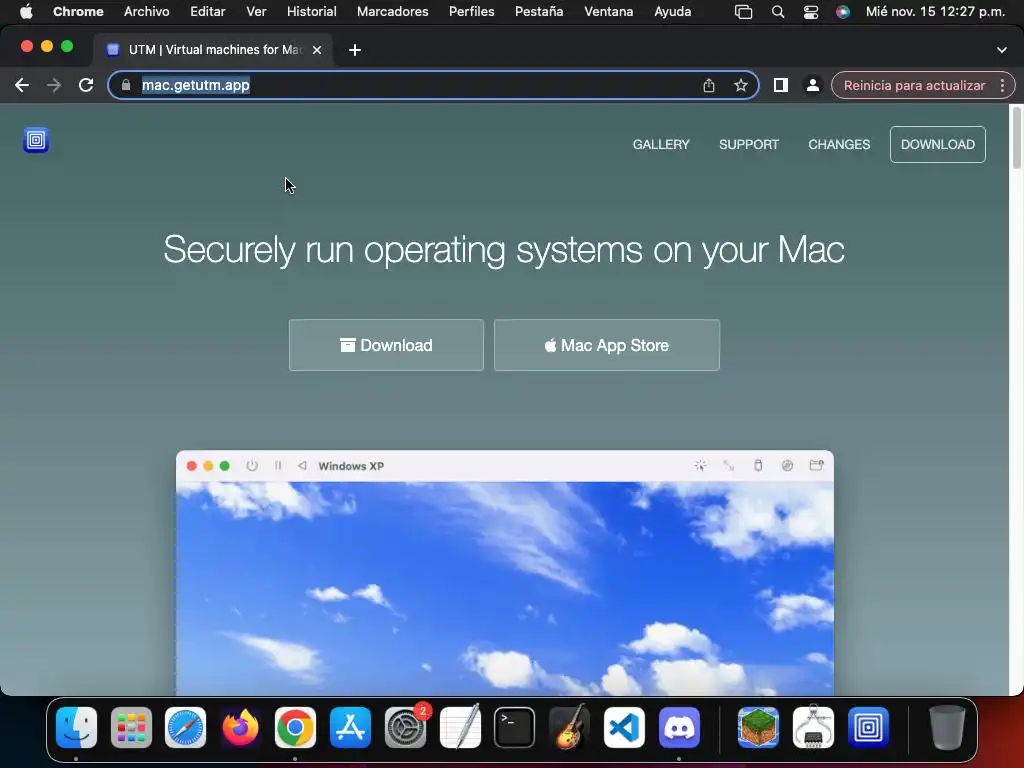Open Finder from the Dock
The width and height of the screenshot is (1024, 768).
pos(76,727)
